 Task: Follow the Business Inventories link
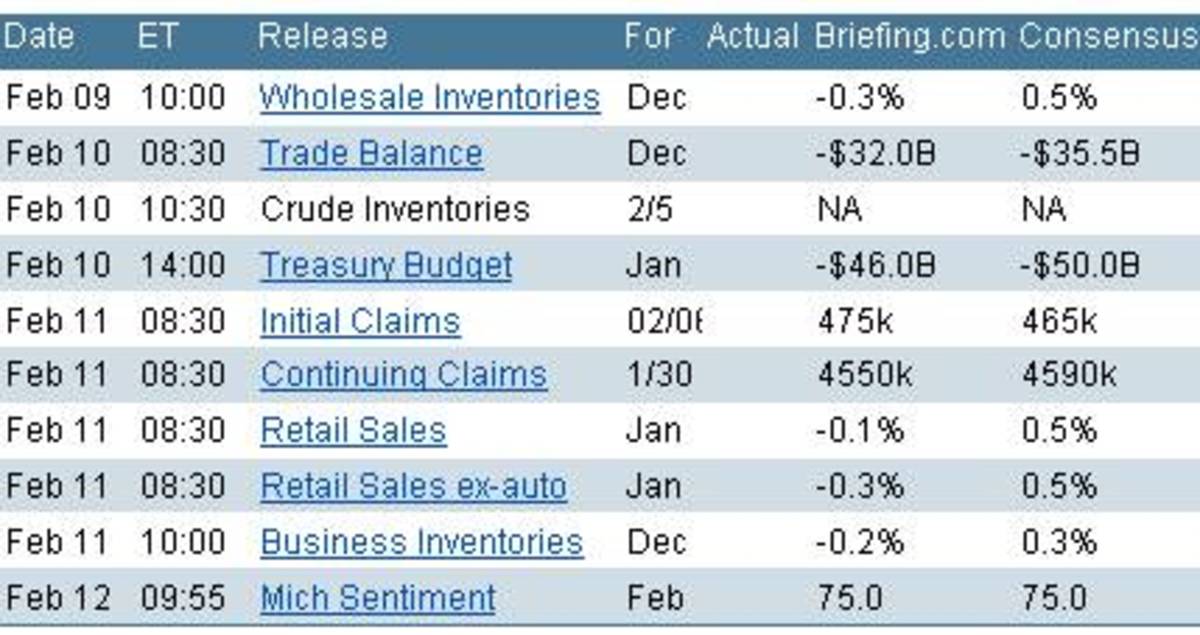(x=421, y=542)
